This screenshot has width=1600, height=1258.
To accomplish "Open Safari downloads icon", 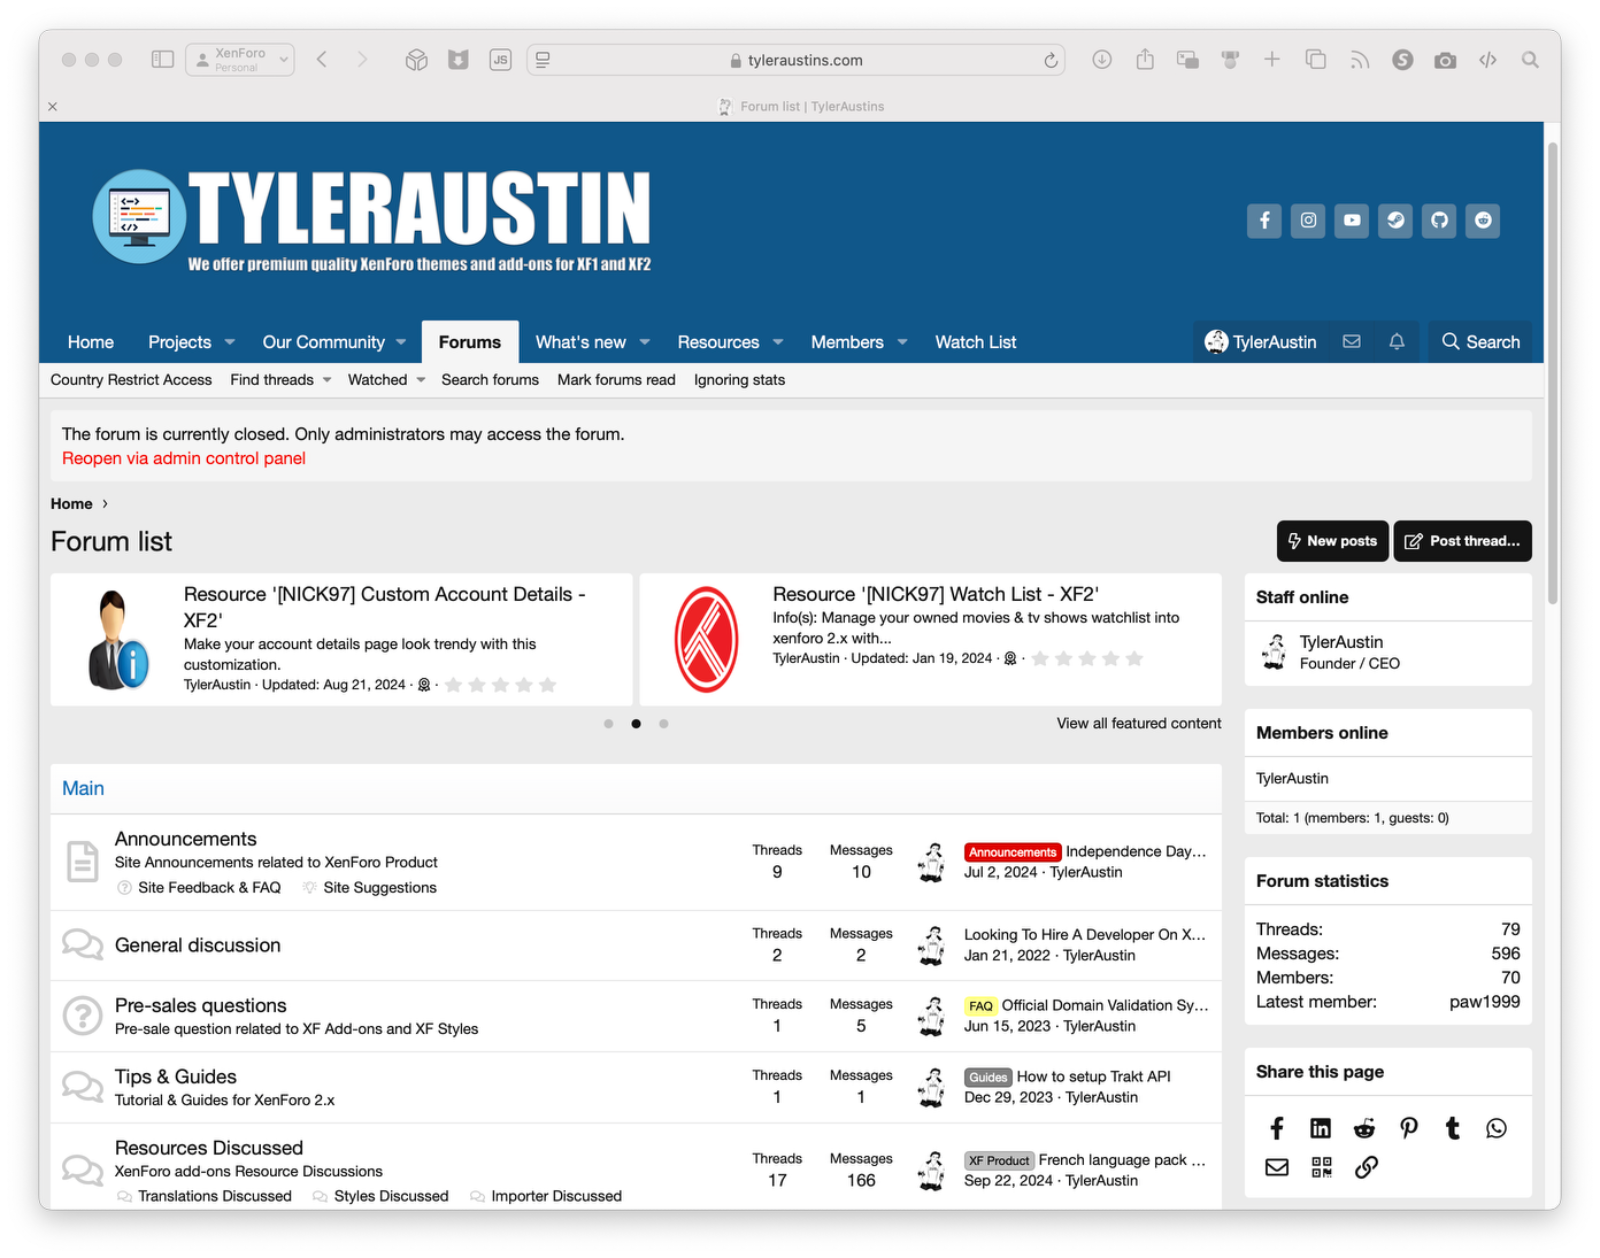I will pyautogui.click(x=1102, y=60).
